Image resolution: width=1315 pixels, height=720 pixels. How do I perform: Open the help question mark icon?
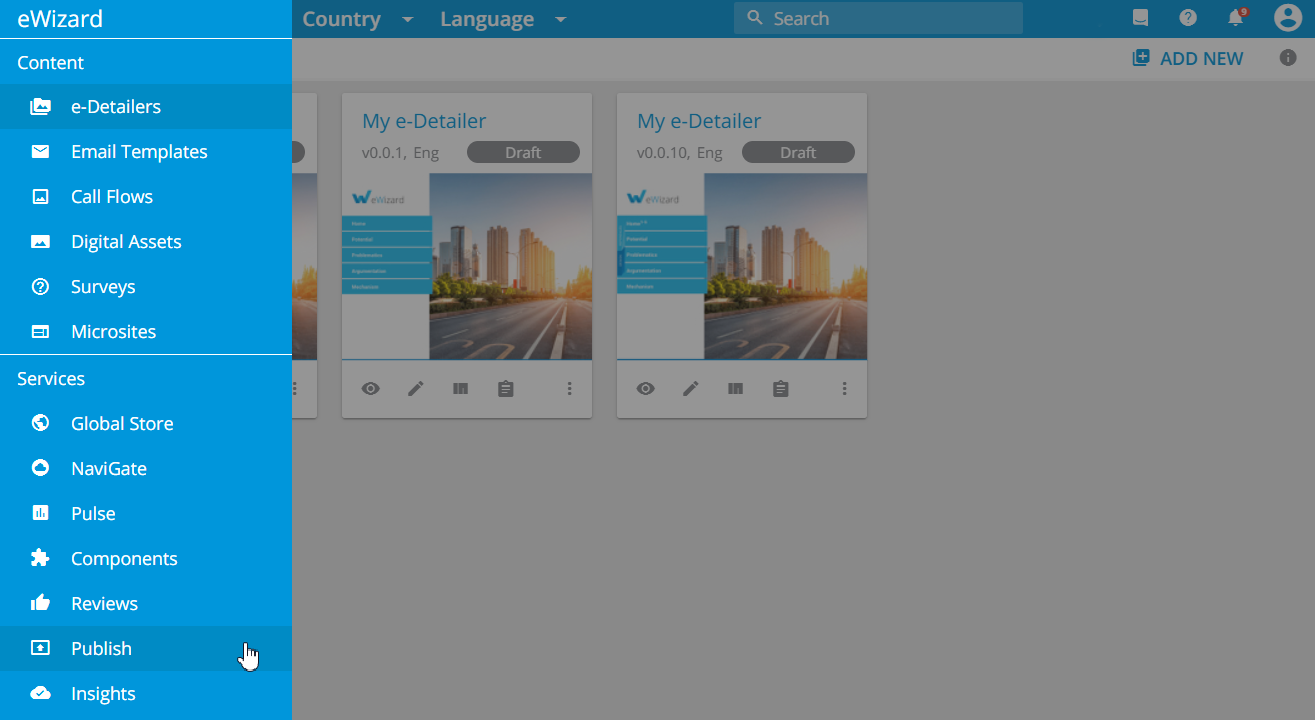[x=1188, y=18]
